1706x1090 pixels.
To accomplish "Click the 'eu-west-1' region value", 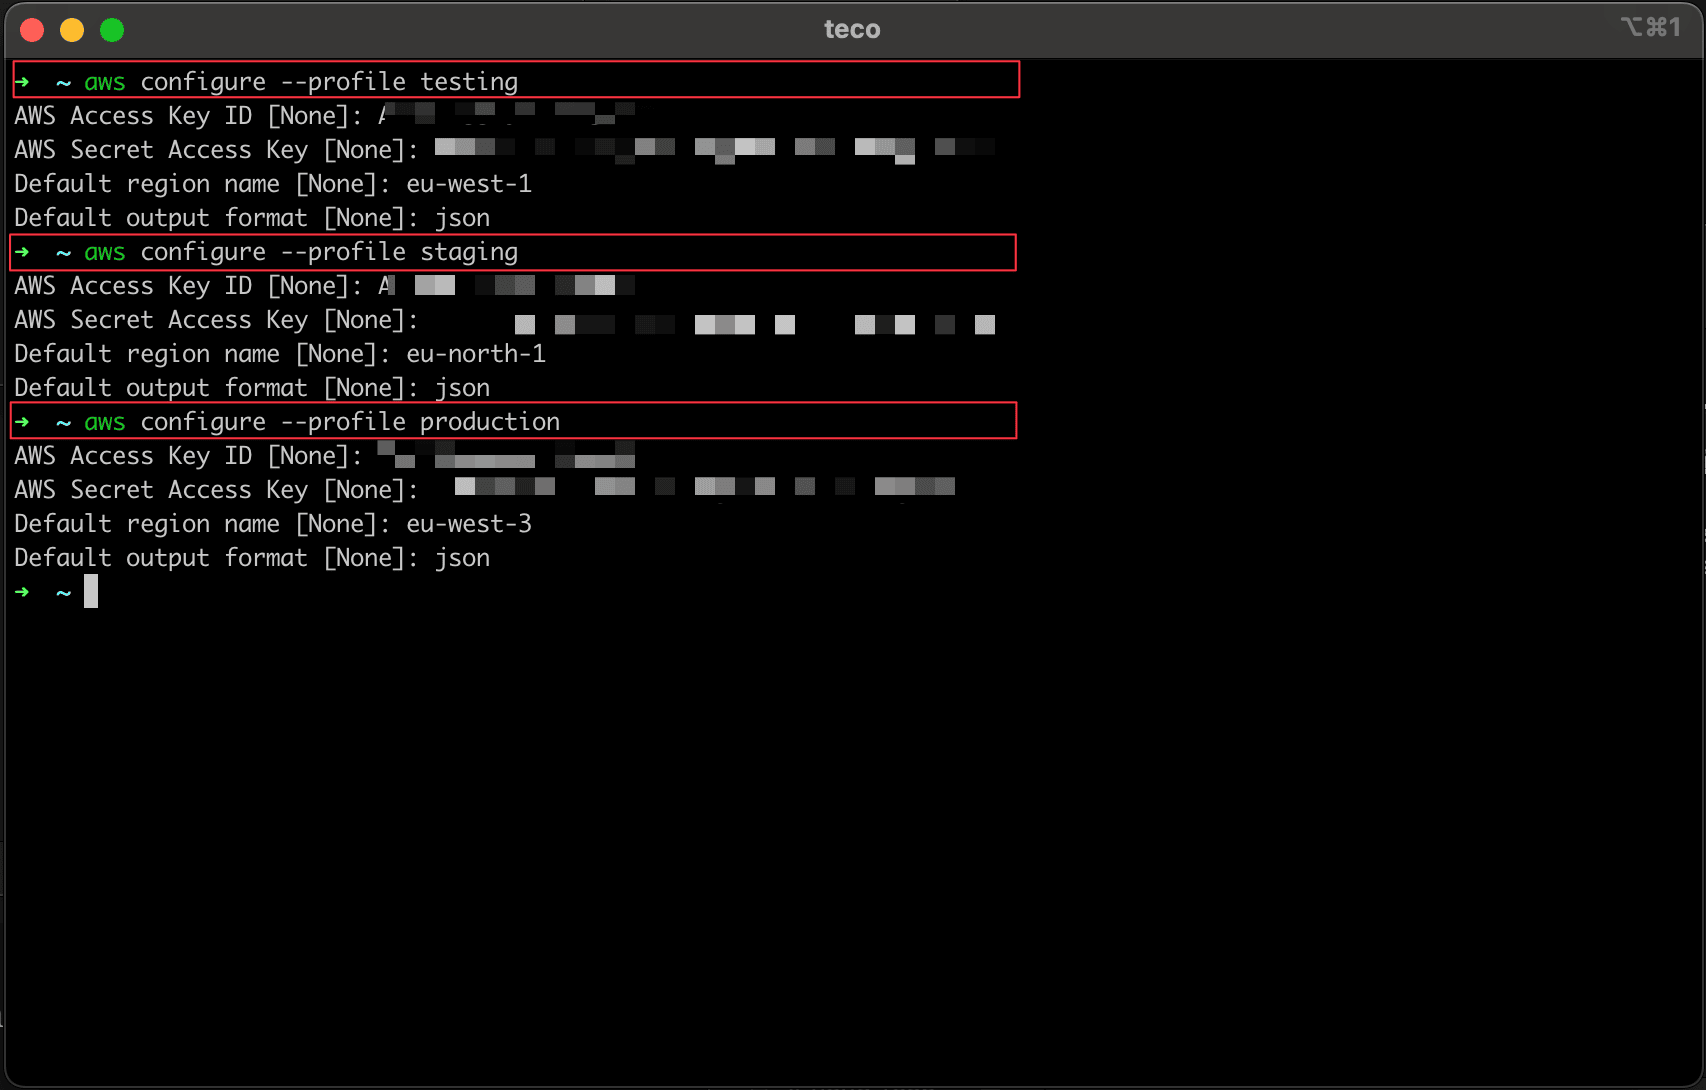I will tap(468, 184).
